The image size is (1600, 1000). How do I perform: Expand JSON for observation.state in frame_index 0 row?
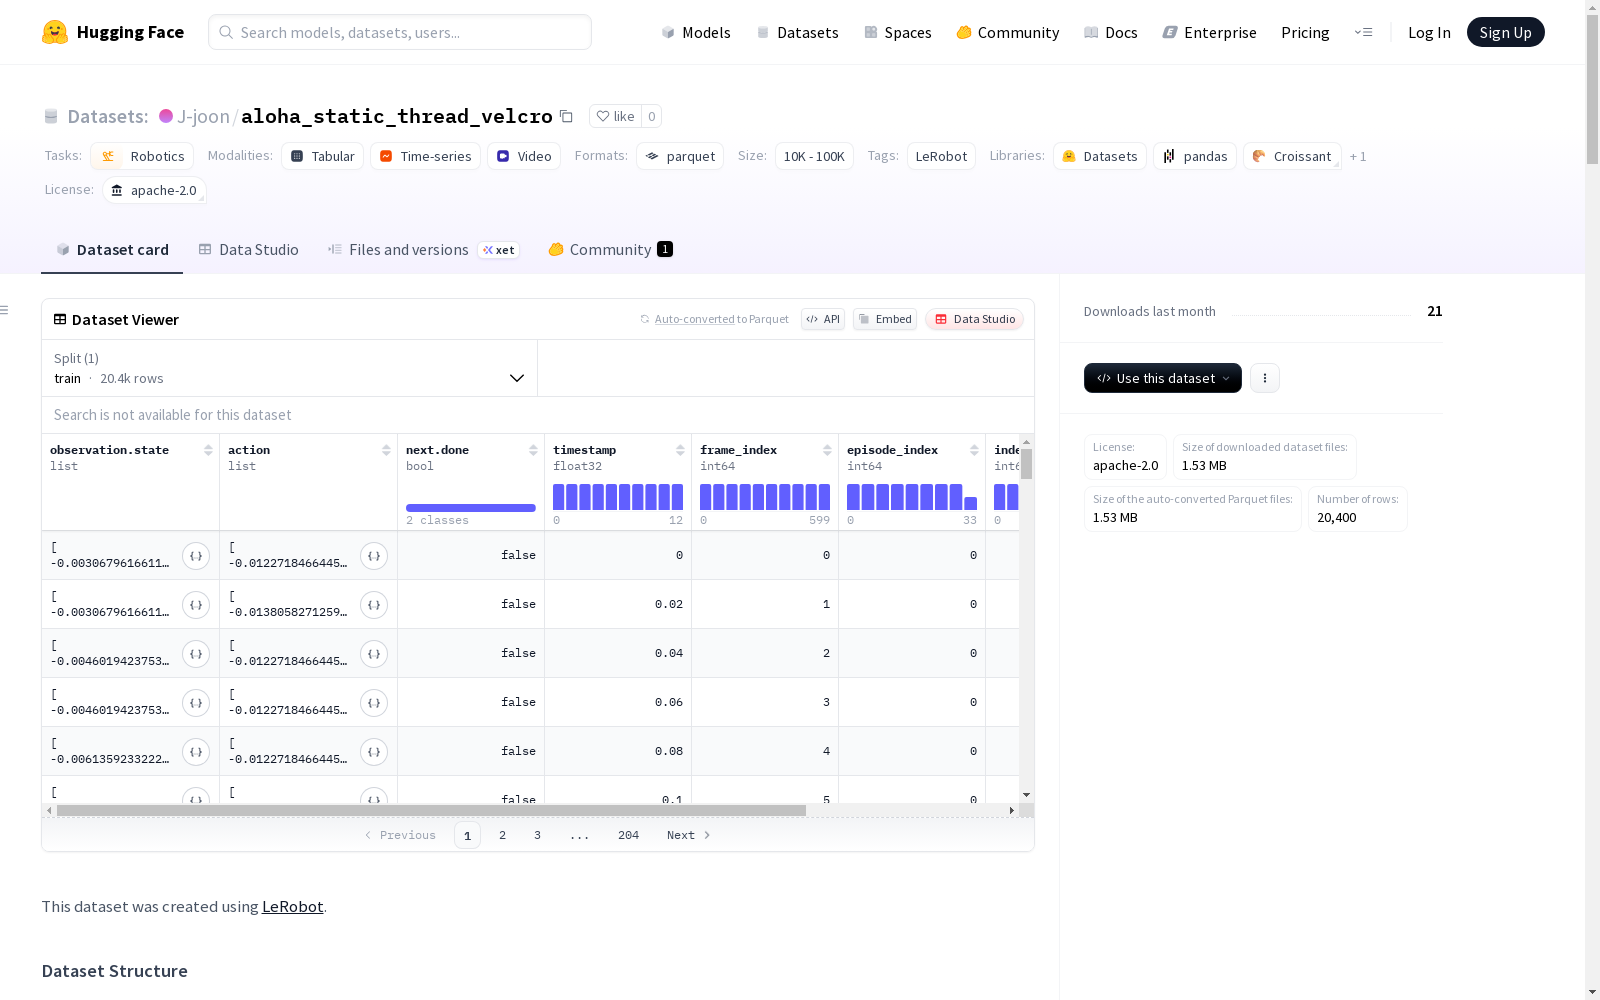click(x=196, y=556)
